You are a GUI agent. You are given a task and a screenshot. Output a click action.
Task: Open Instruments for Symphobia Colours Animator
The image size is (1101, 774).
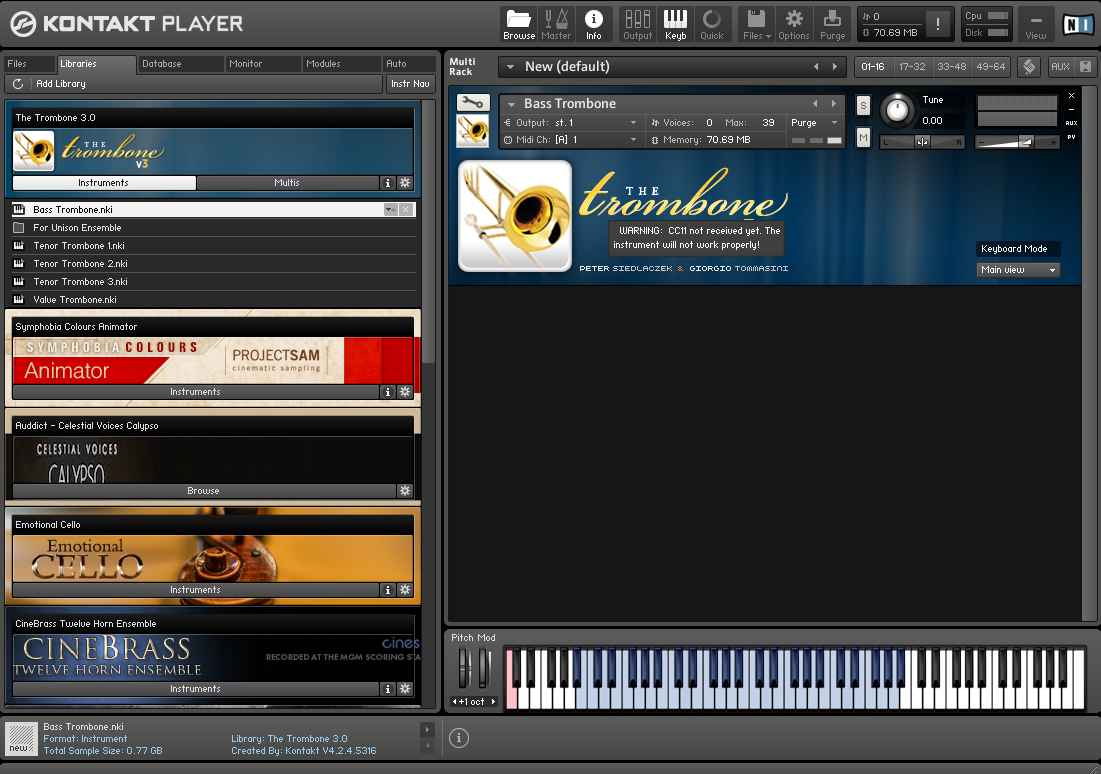point(196,392)
